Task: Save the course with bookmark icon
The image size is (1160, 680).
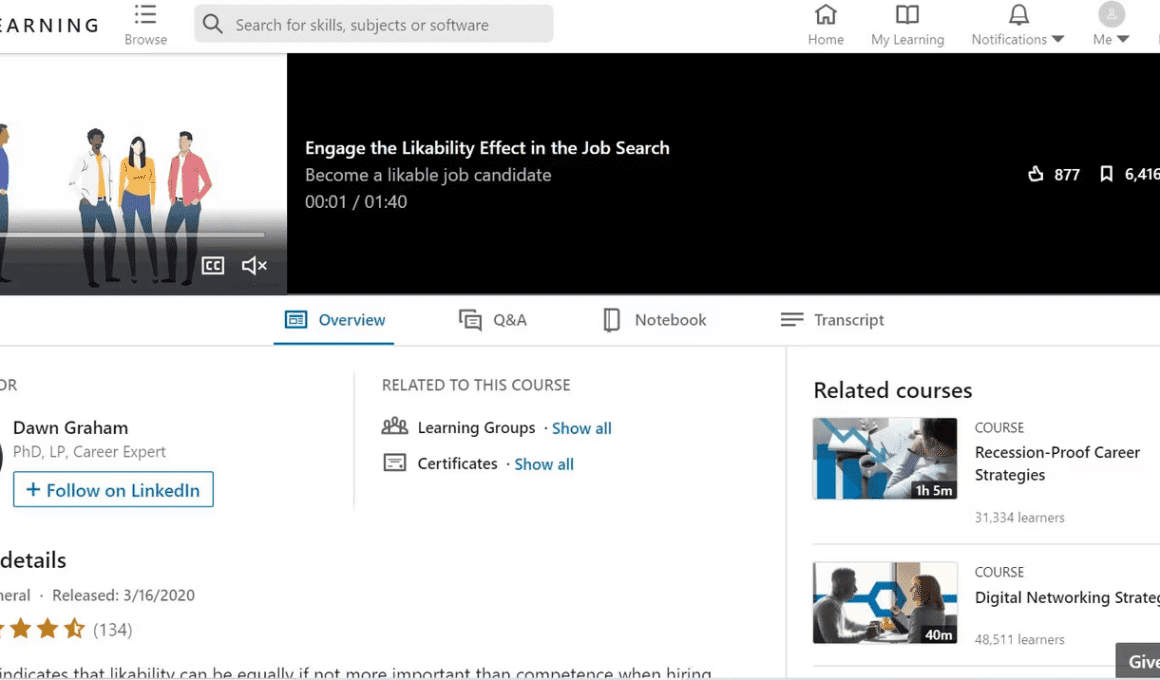Action: click(x=1106, y=174)
